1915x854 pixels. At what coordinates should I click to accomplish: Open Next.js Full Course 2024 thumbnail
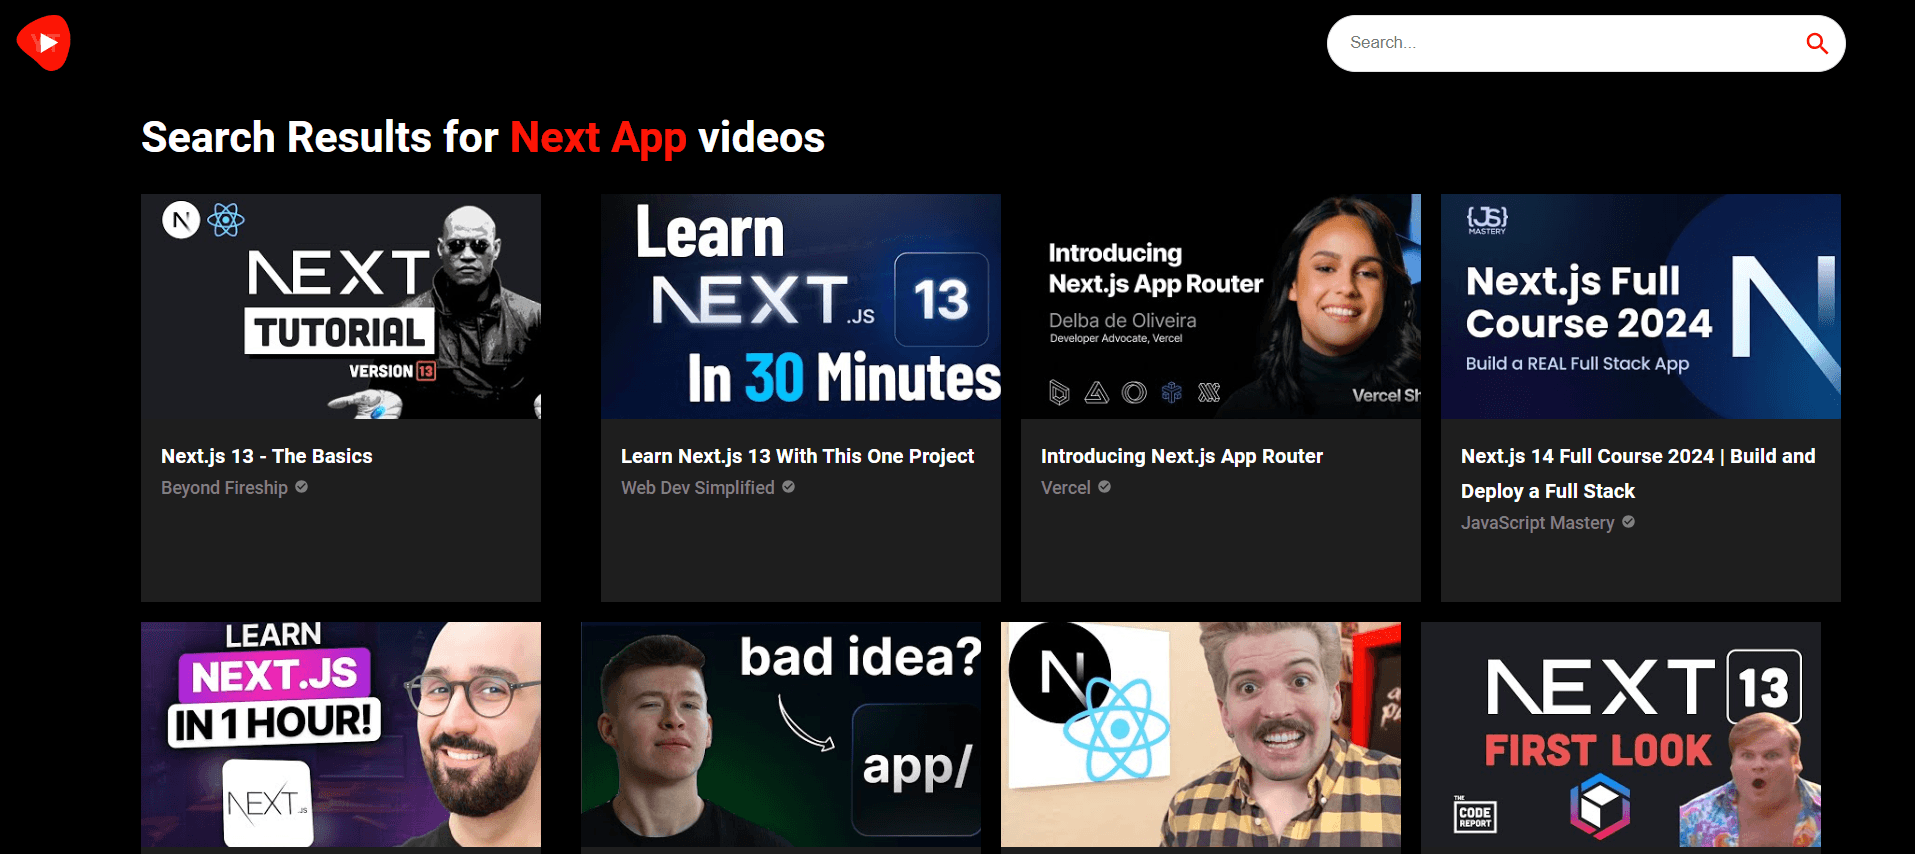[x=1641, y=306]
